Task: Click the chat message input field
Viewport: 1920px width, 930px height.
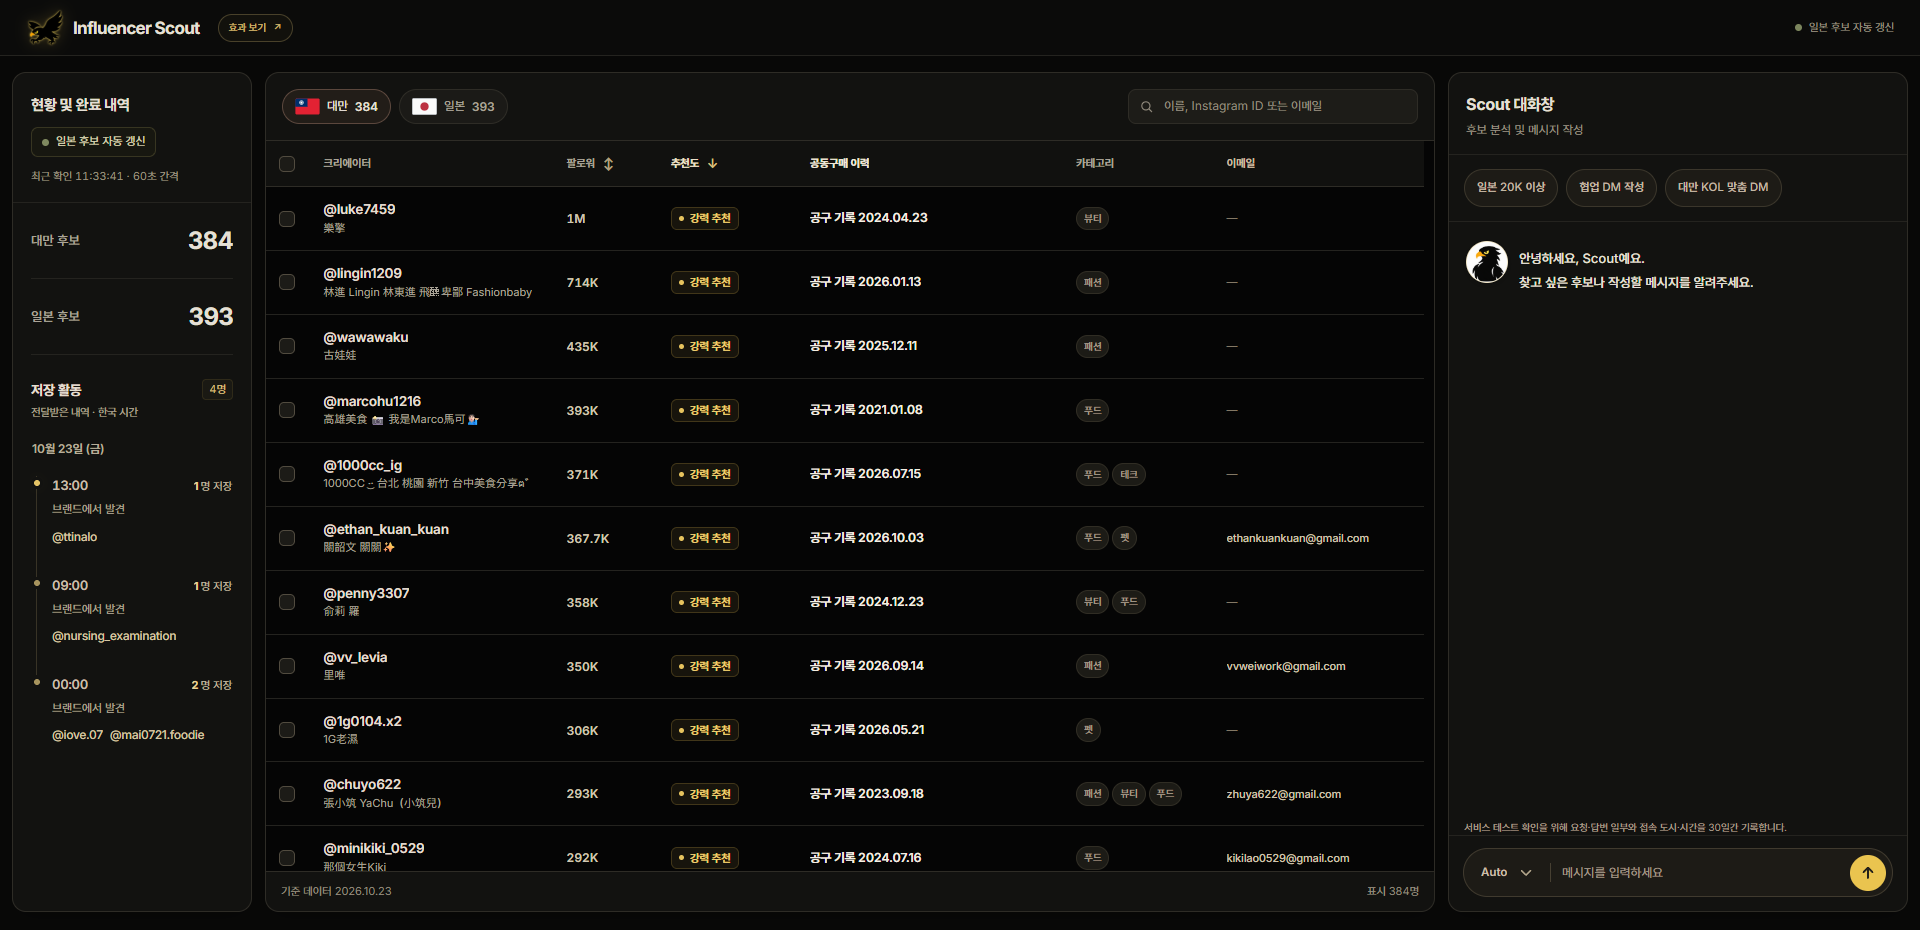Action: tap(1700, 872)
